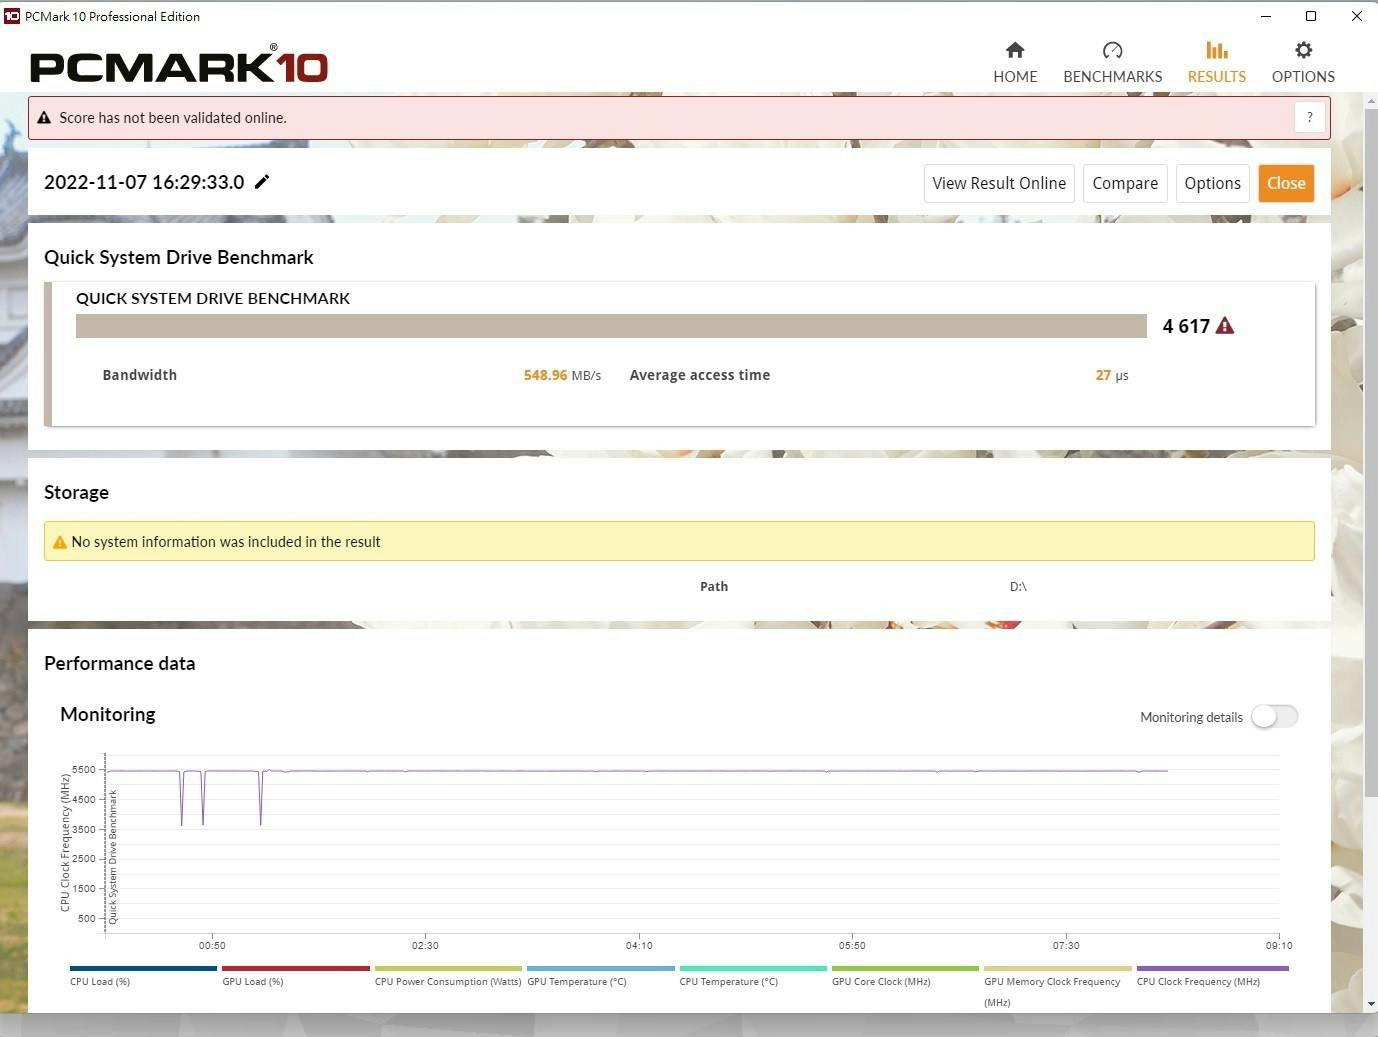This screenshot has width=1378, height=1037.
Task: Click the pencil icon to rename result
Action: 262,182
